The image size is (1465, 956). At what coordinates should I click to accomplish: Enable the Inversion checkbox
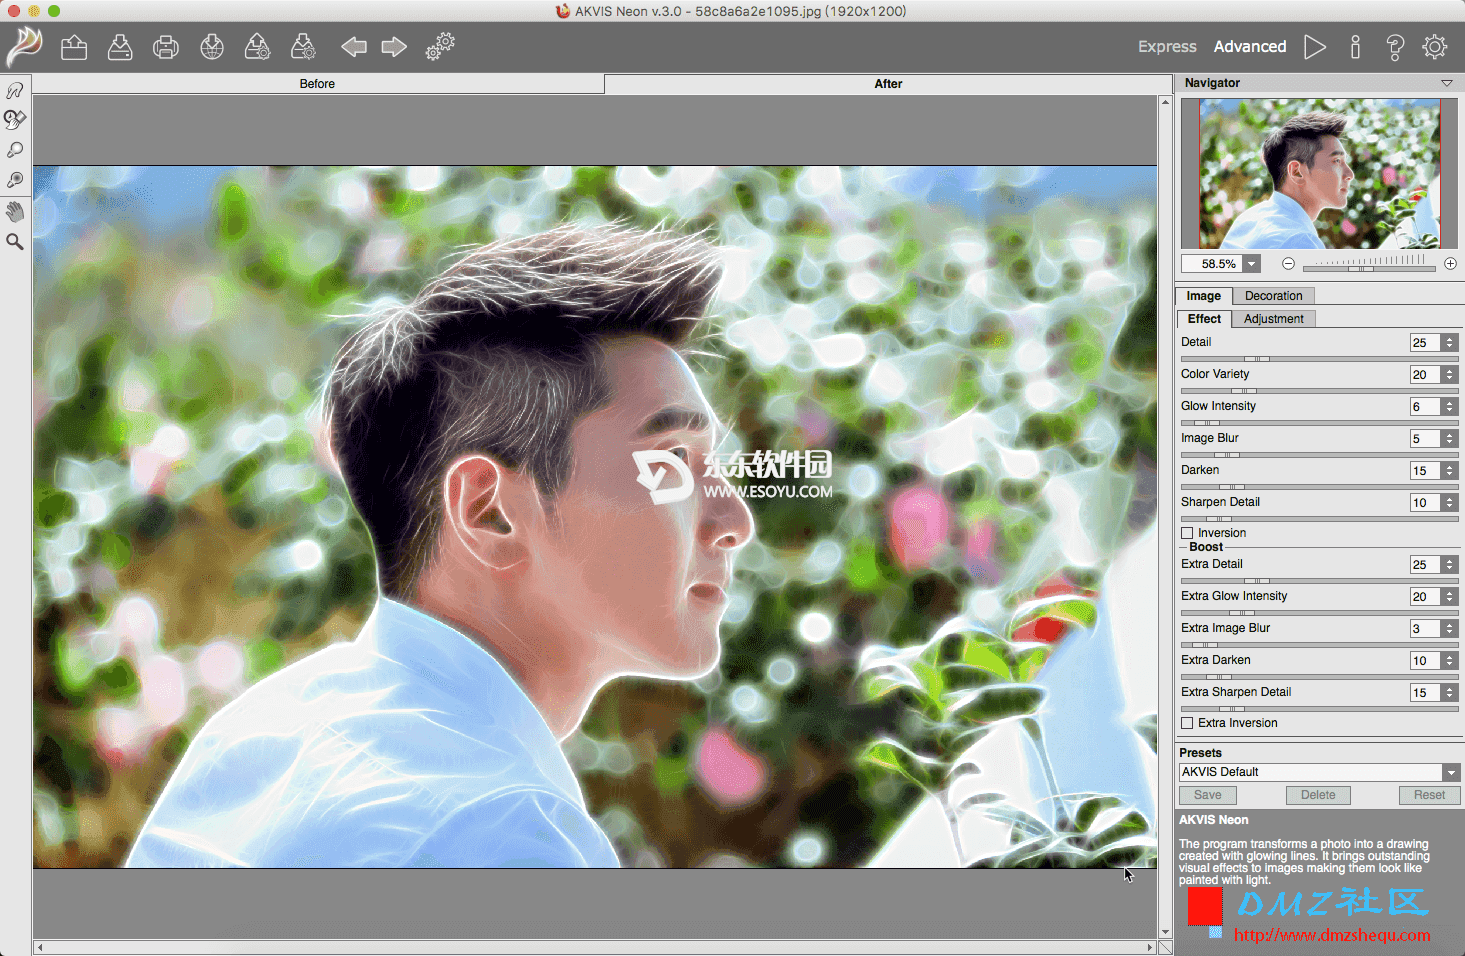coord(1187,533)
